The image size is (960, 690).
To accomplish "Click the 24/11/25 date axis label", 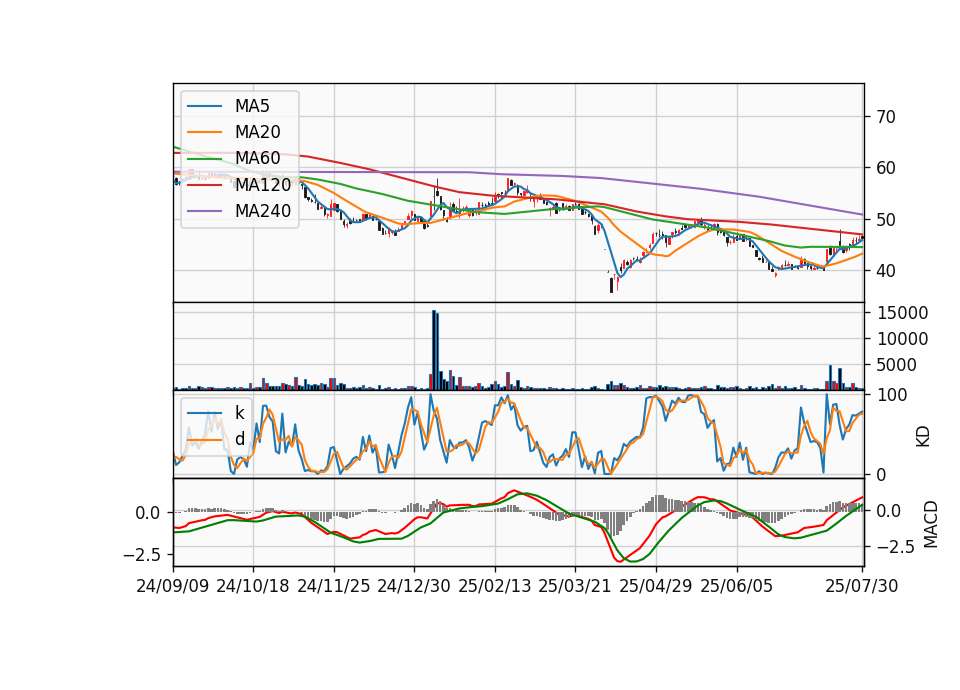I will pos(334,586).
